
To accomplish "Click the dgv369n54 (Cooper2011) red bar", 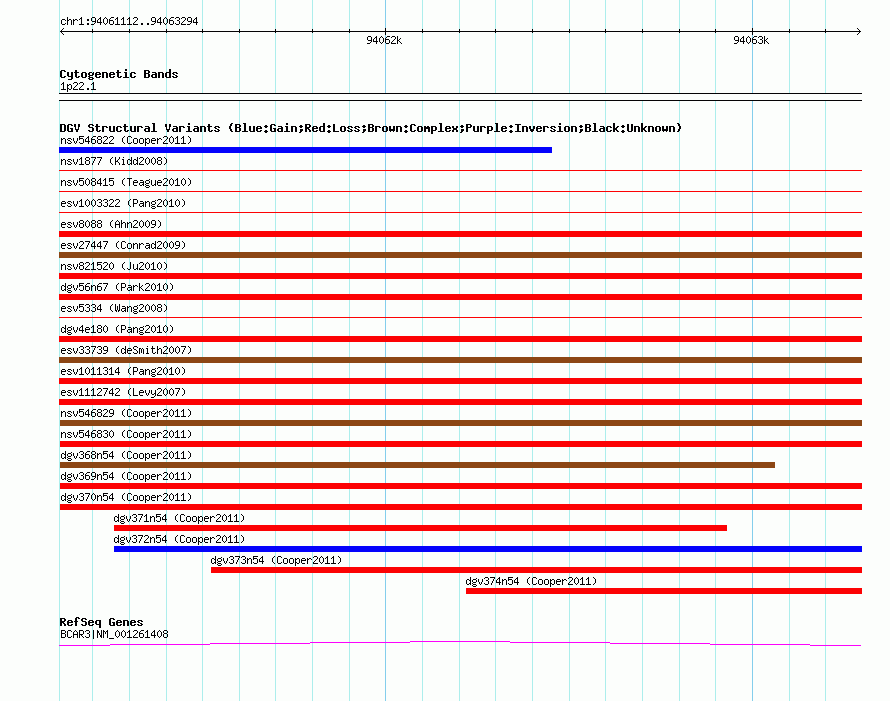I will [460, 486].
